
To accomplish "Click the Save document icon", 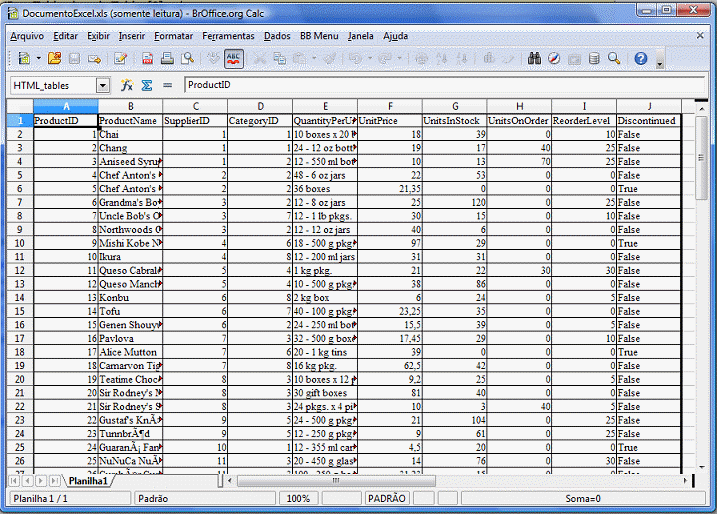I will (74, 59).
